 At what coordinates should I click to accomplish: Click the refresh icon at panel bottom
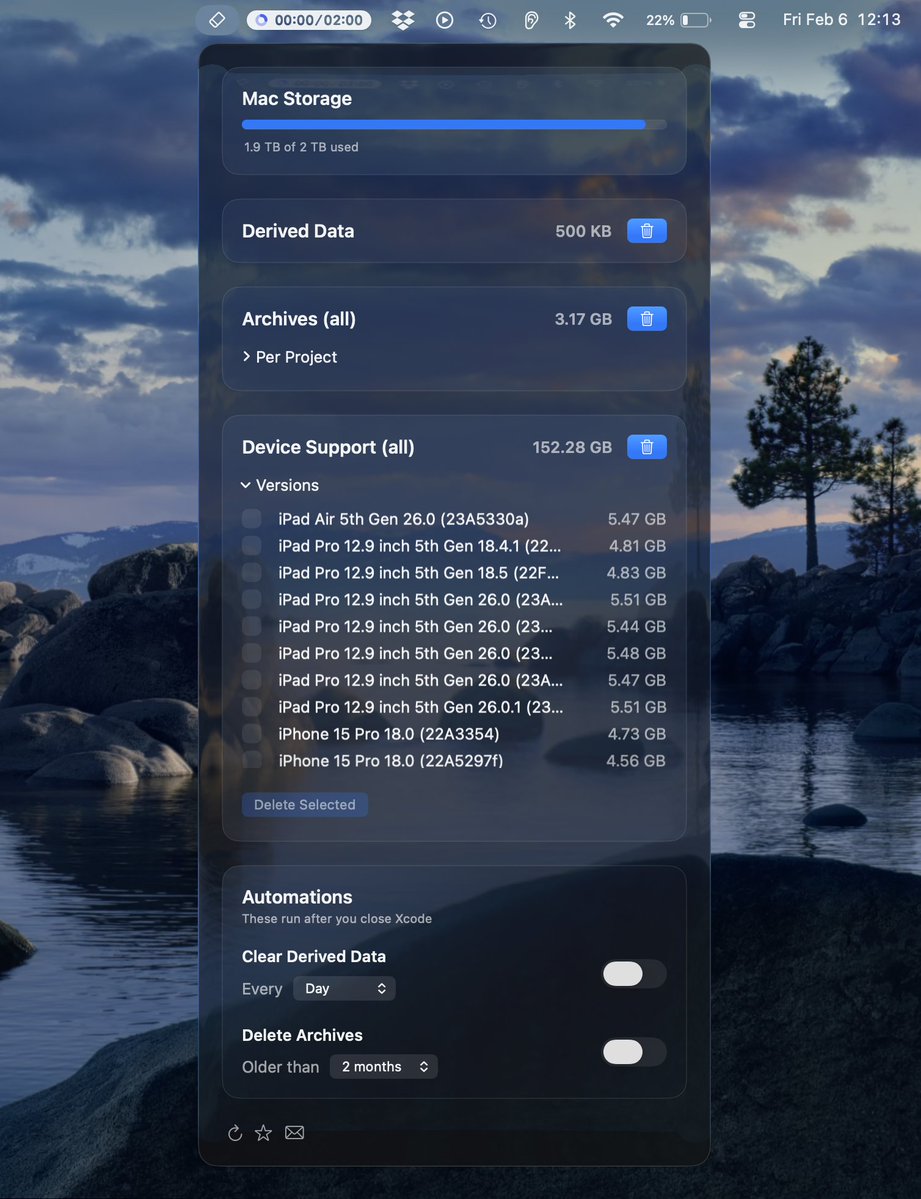pyautogui.click(x=235, y=1132)
